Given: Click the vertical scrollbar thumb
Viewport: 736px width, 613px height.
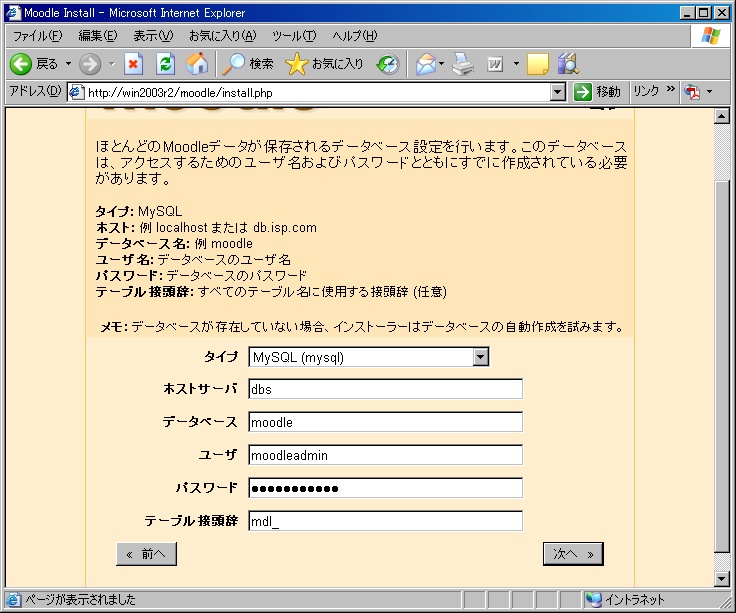Looking at the screenshot, I should 722,366.
